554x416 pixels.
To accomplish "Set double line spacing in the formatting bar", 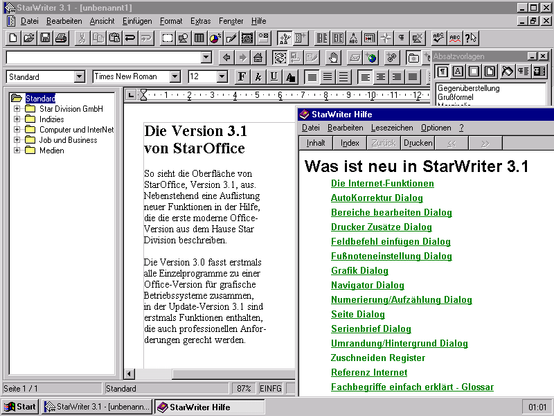I will point(344,77).
